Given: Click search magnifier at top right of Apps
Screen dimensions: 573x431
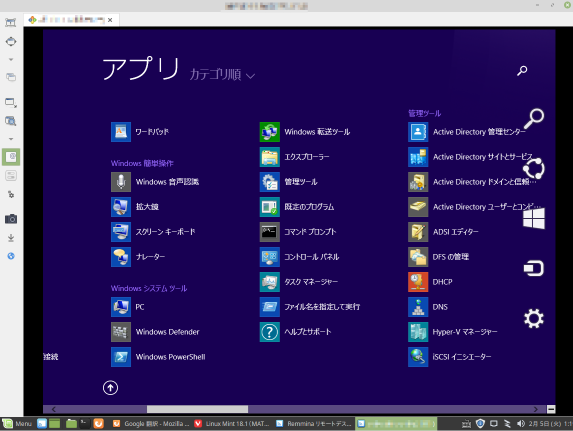Looking at the screenshot, I should coord(522,70).
